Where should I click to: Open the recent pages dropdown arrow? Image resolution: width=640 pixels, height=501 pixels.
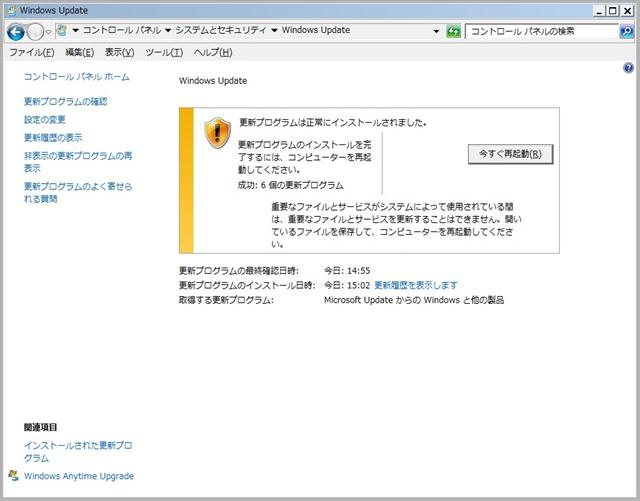48,32
